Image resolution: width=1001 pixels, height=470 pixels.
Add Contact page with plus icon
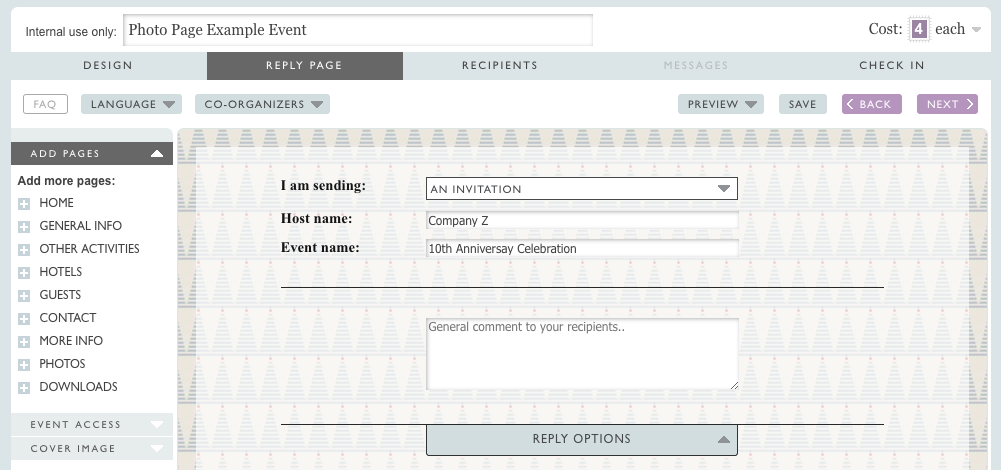pos(24,319)
